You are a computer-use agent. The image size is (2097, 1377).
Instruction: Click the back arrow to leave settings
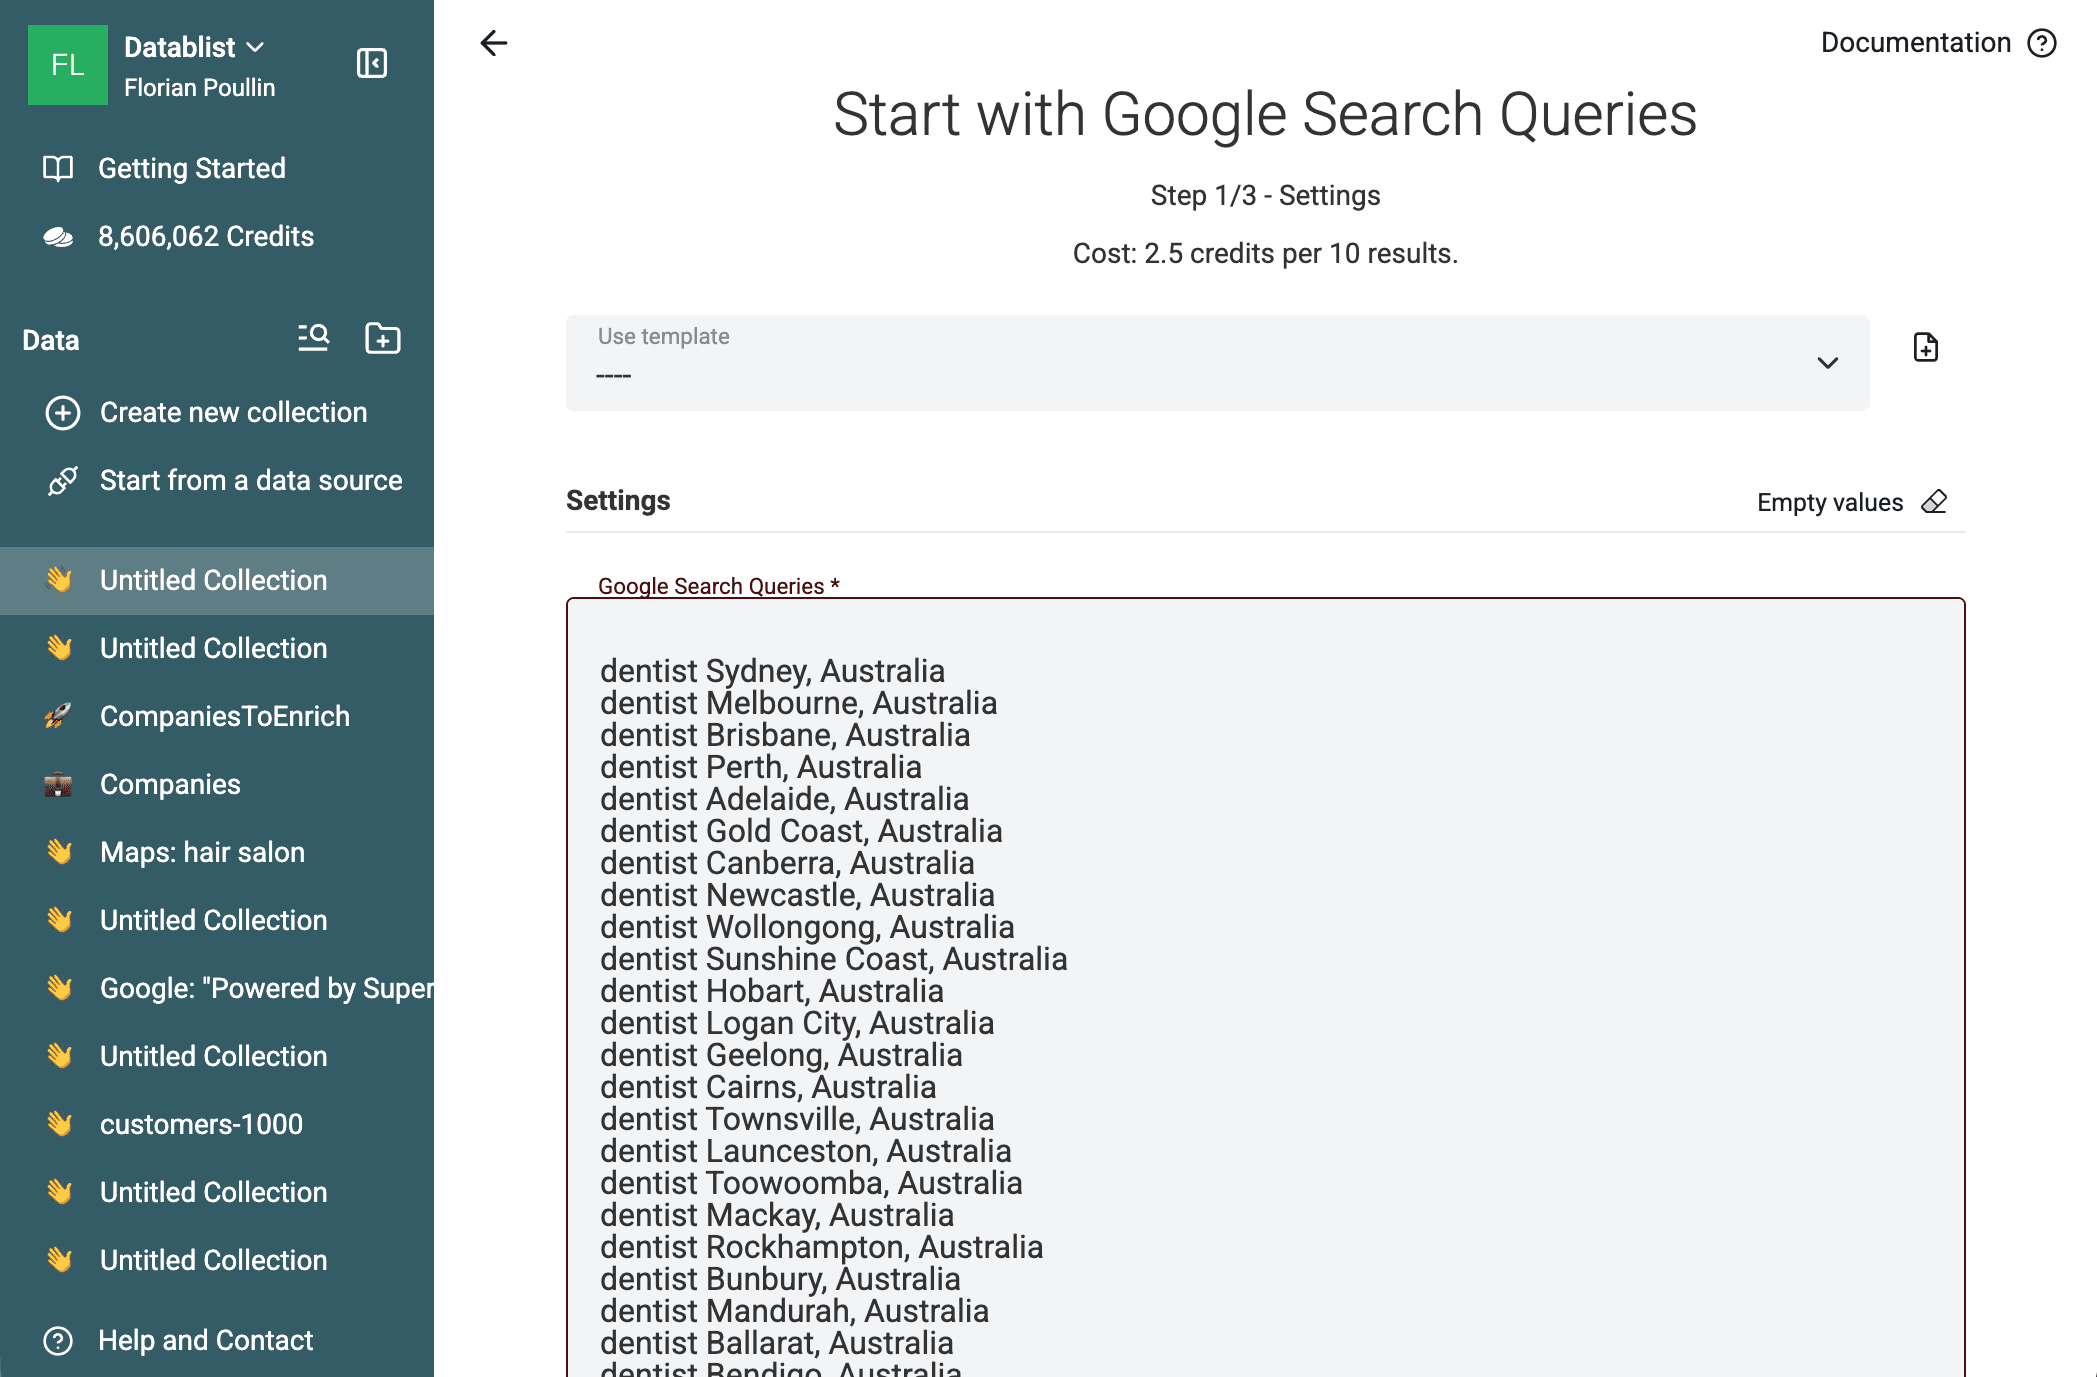(492, 43)
